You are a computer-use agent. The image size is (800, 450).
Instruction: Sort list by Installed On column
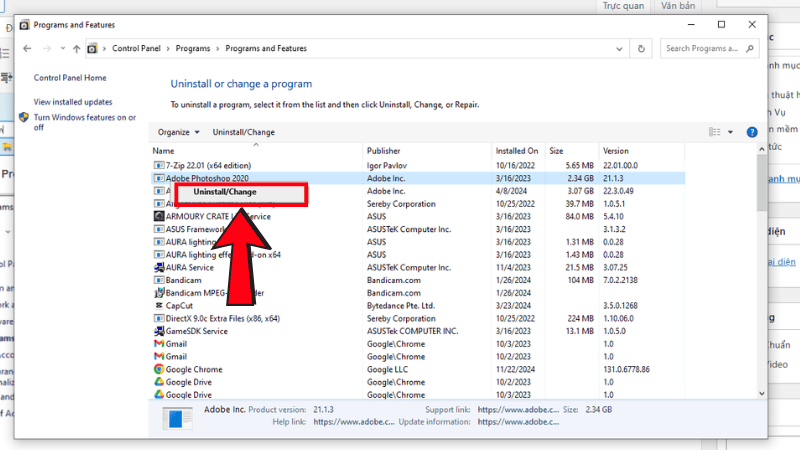point(517,151)
